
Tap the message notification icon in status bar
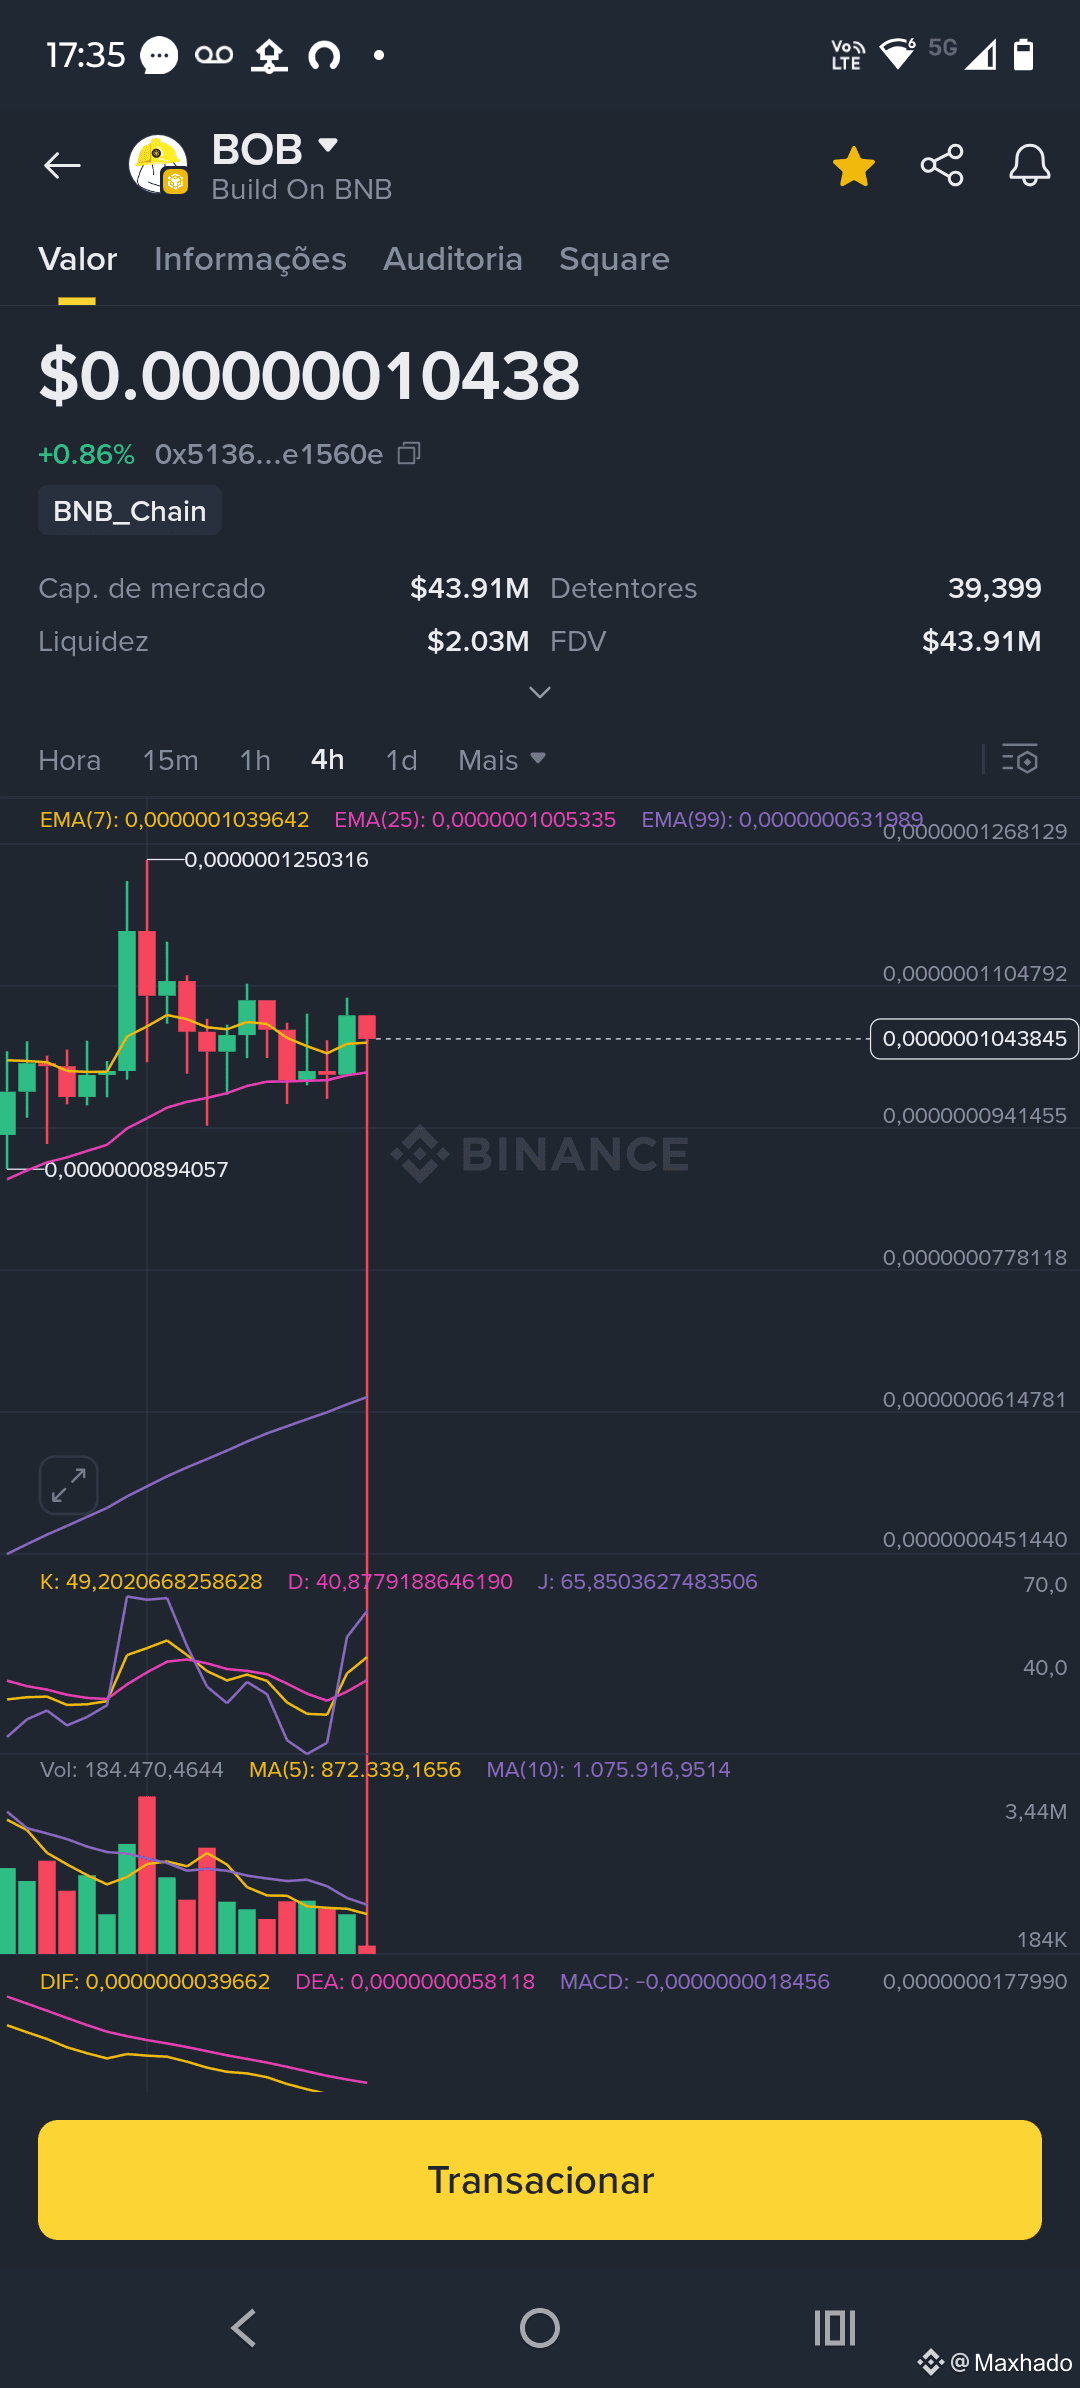tap(159, 55)
